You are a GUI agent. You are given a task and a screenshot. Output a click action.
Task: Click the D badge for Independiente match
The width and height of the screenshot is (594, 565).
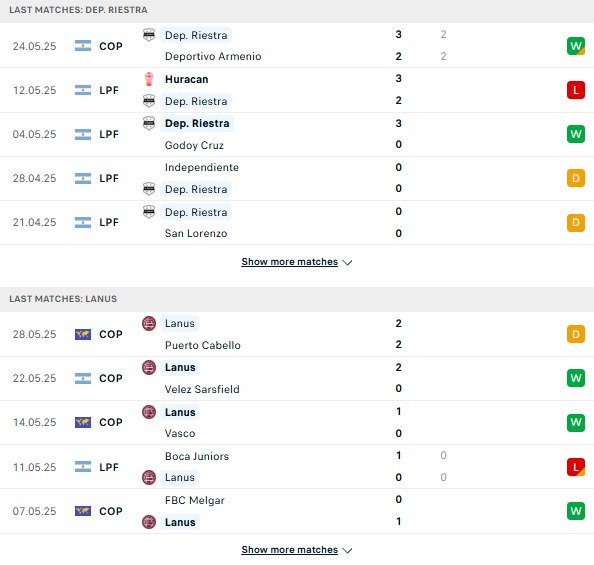tap(575, 178)
